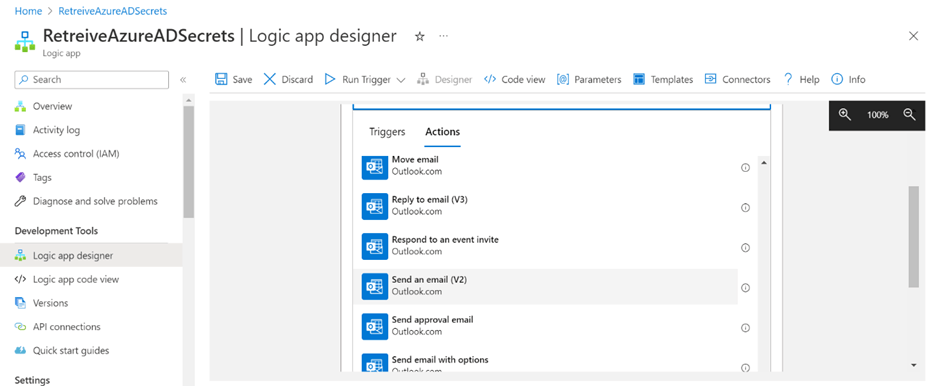
Task: Click Outlook icon beside Reply to email (V3)
Action: point(375,206)
